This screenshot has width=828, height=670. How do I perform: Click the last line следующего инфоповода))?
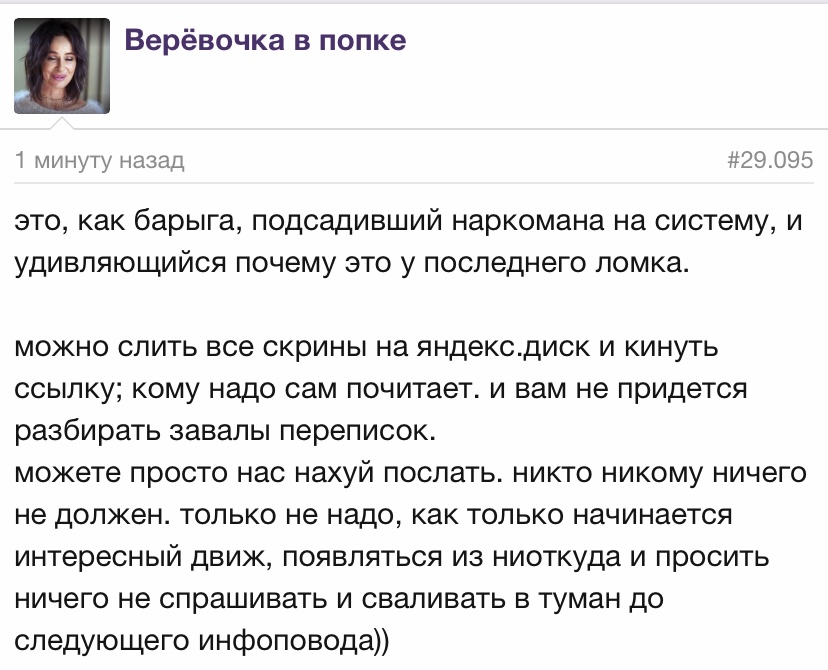pyautogui.click(x=201, y=641)
